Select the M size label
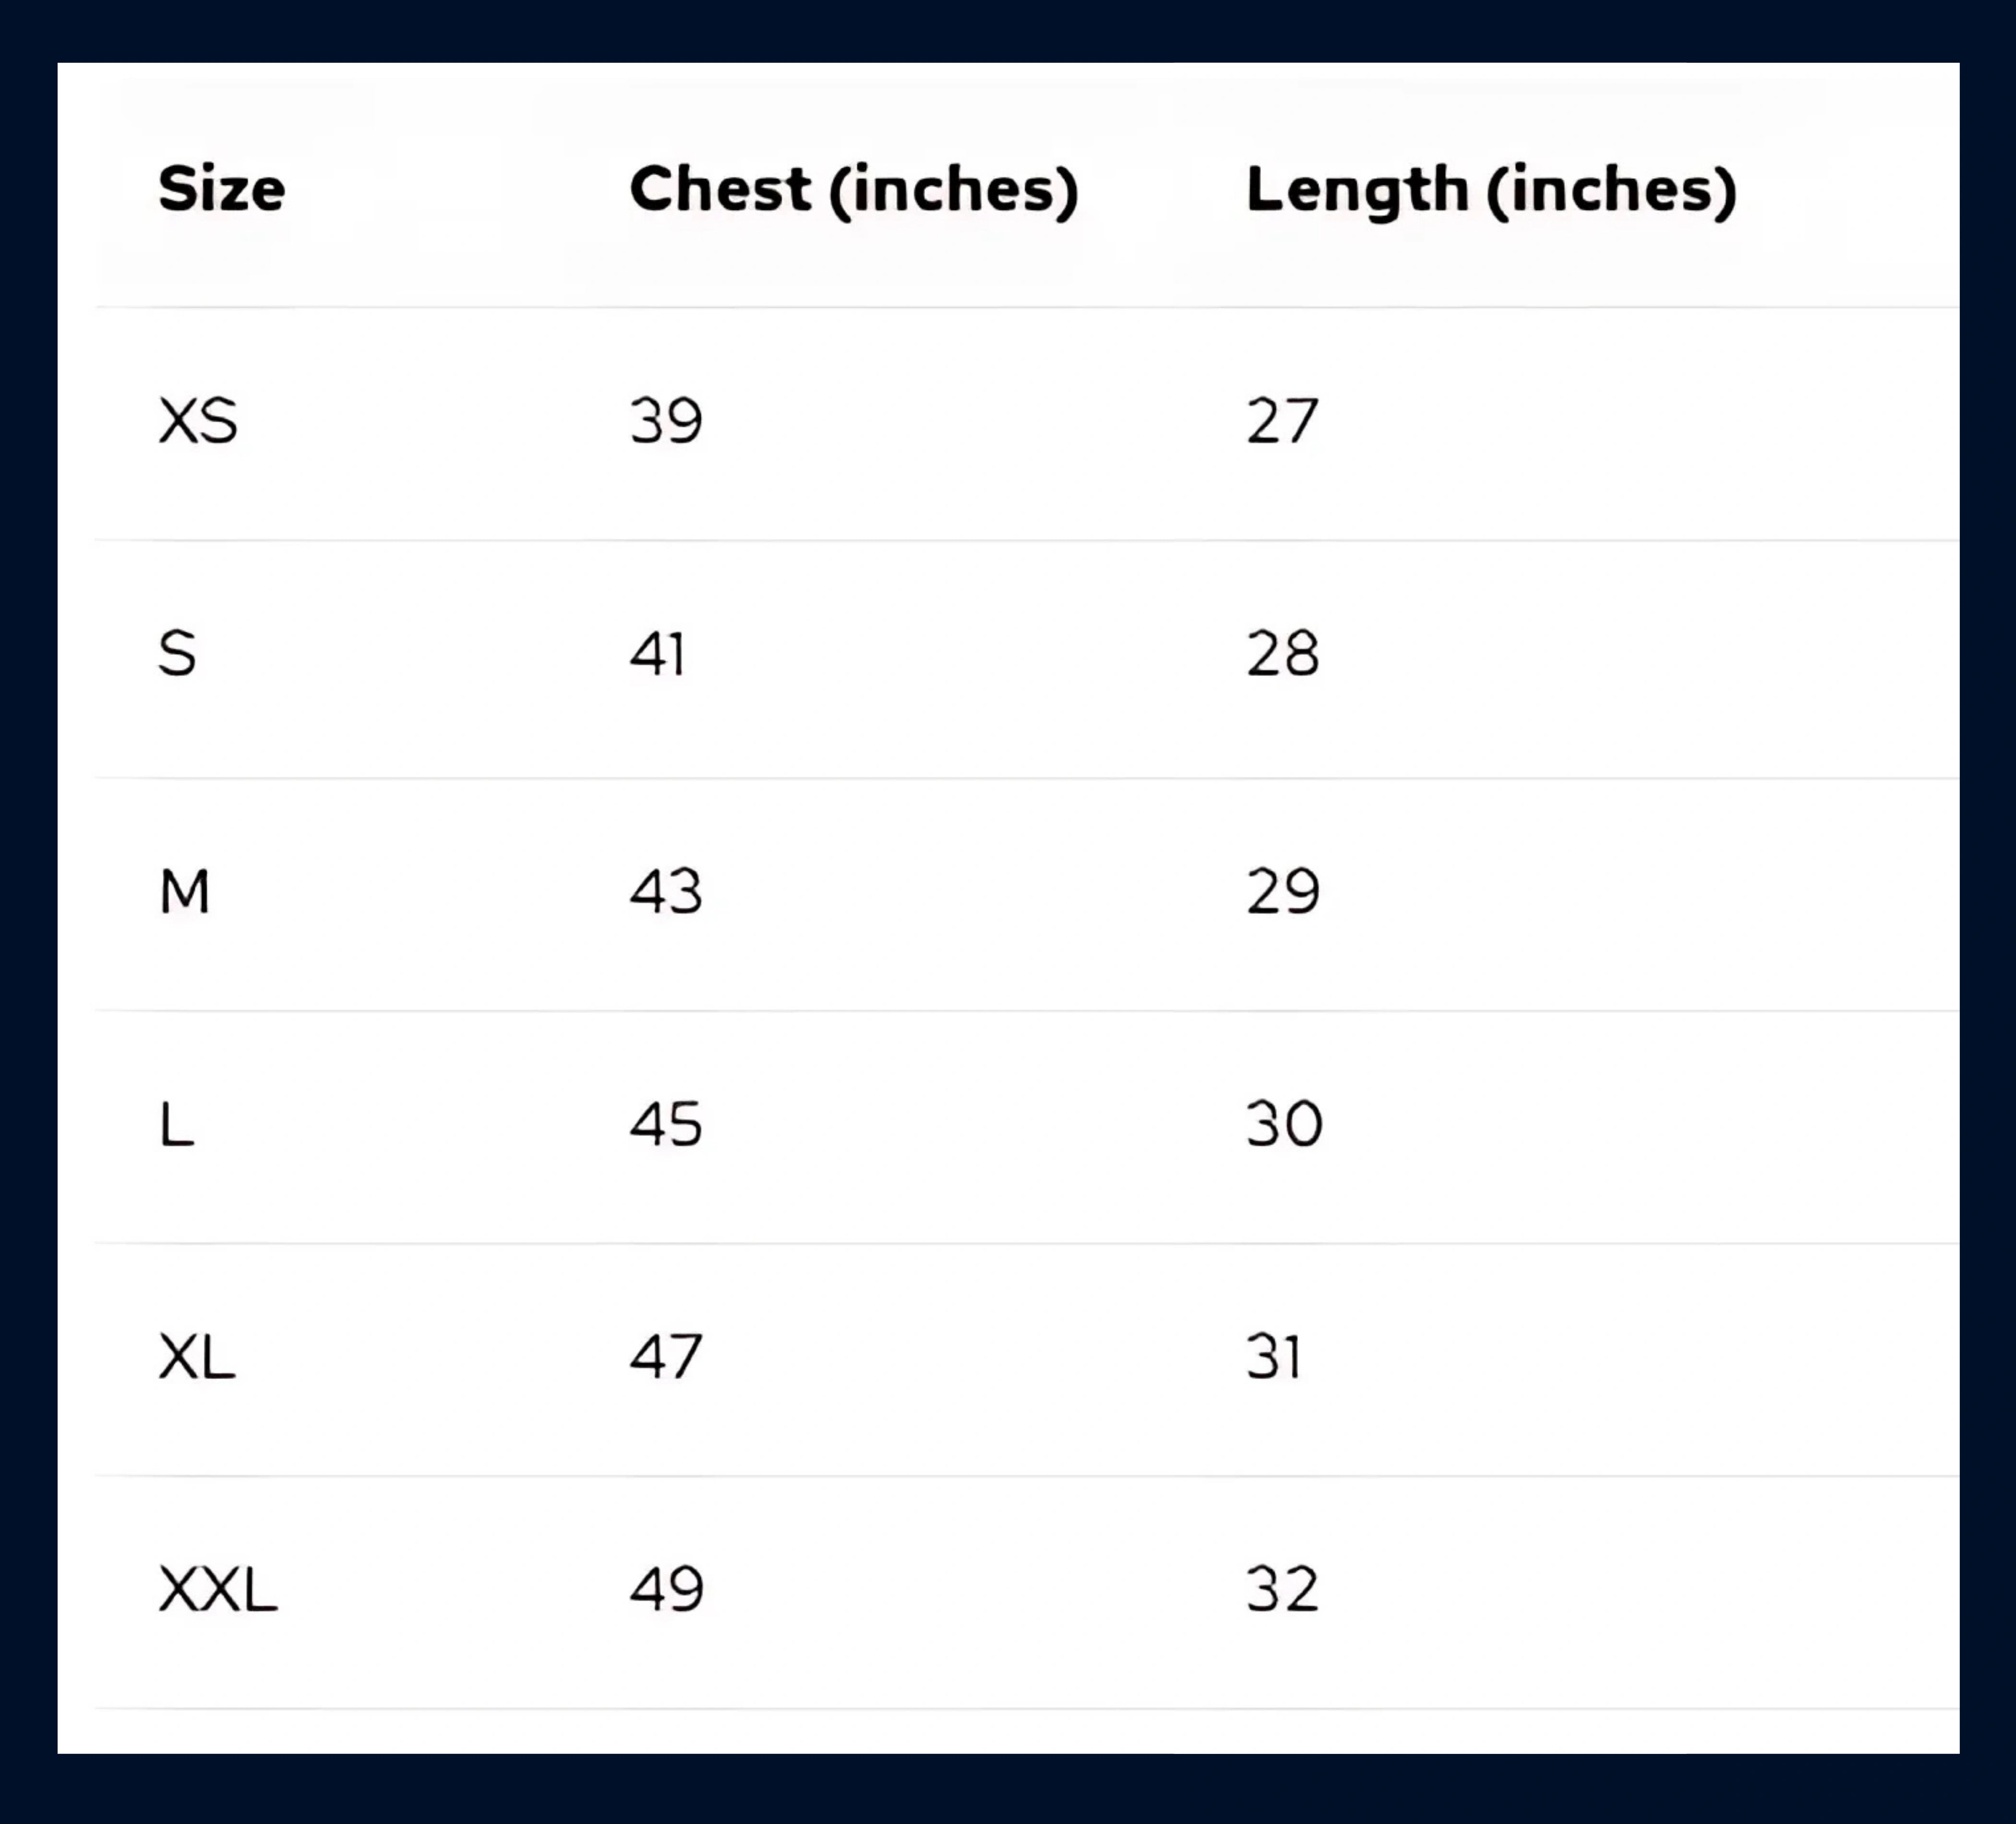 click(x=185, y=891)
